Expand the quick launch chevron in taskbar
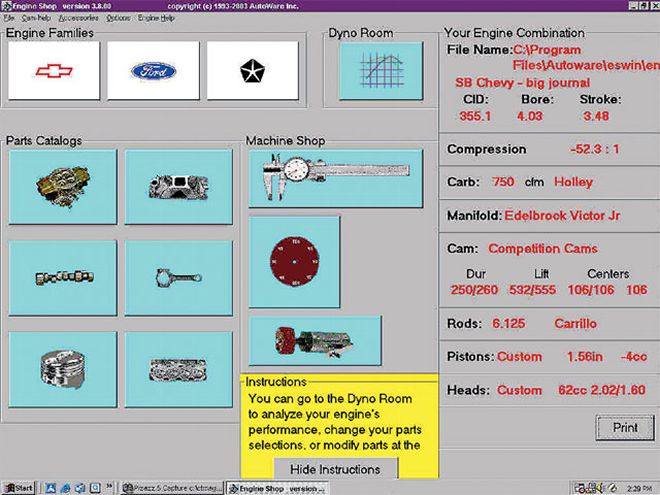 tap(109, 486)
